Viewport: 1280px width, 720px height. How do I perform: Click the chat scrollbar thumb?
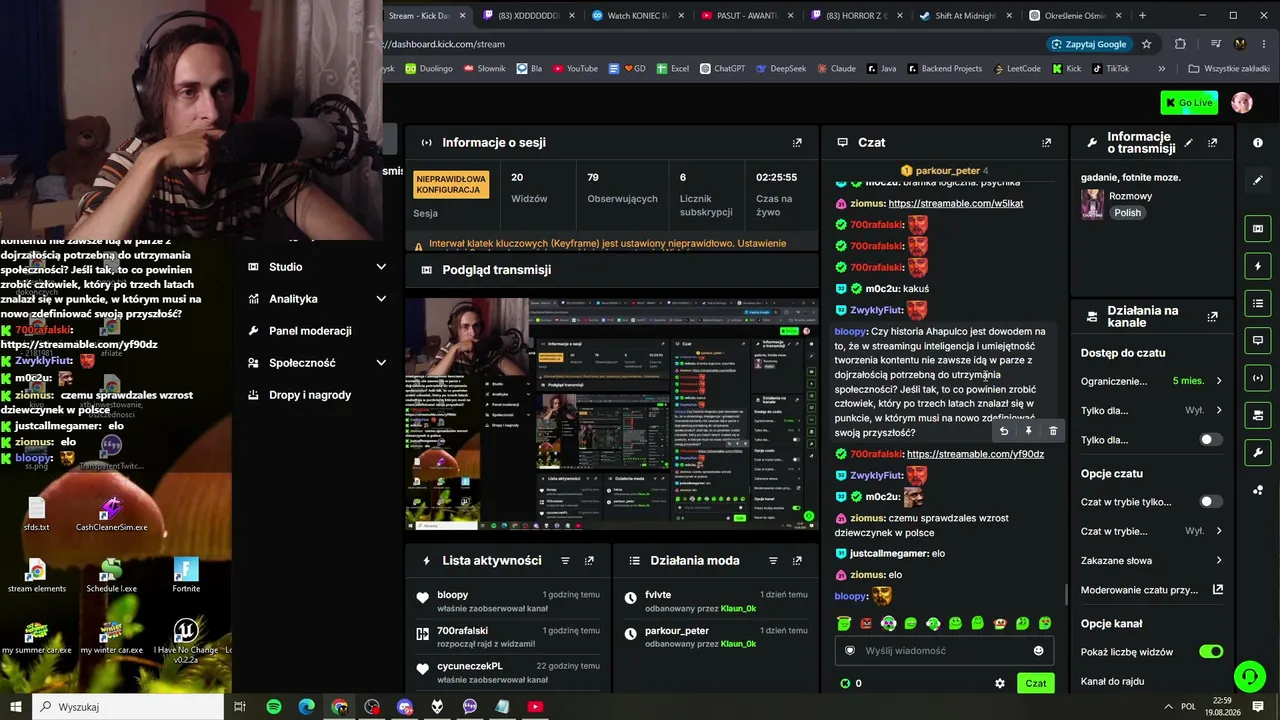[x=1065, y=594]
